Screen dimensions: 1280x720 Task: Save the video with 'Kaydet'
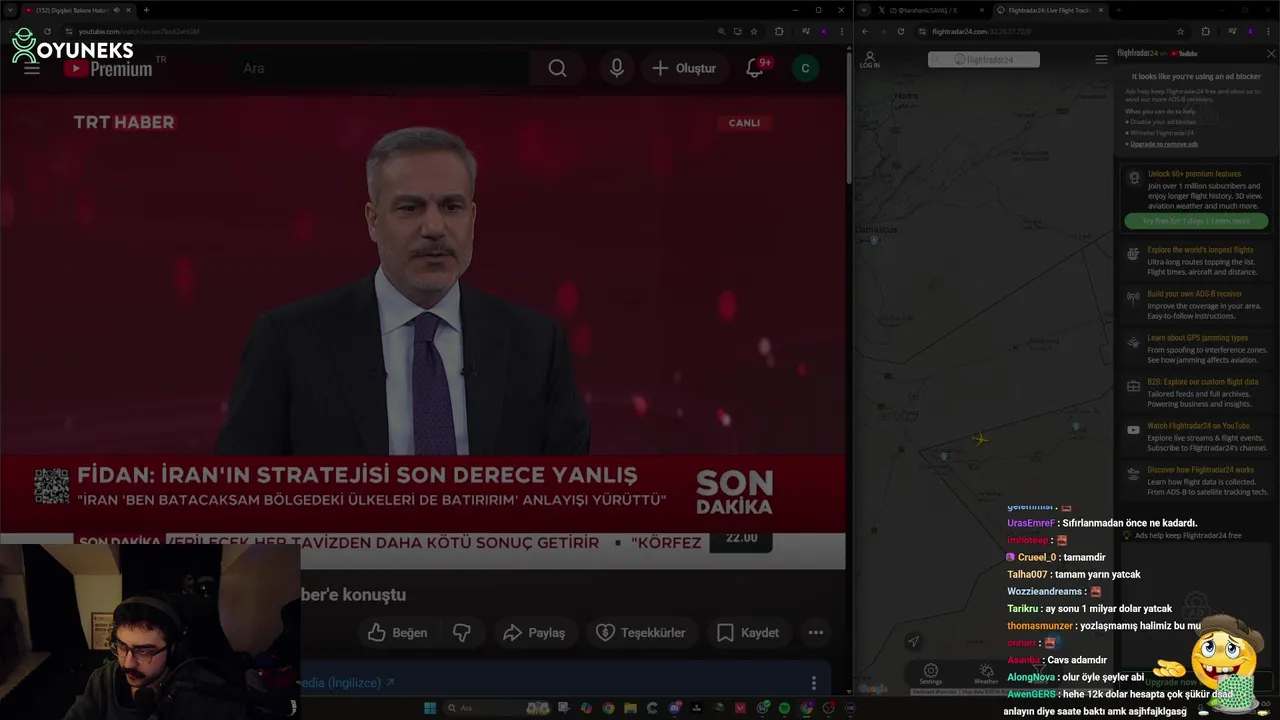[748, 632]
